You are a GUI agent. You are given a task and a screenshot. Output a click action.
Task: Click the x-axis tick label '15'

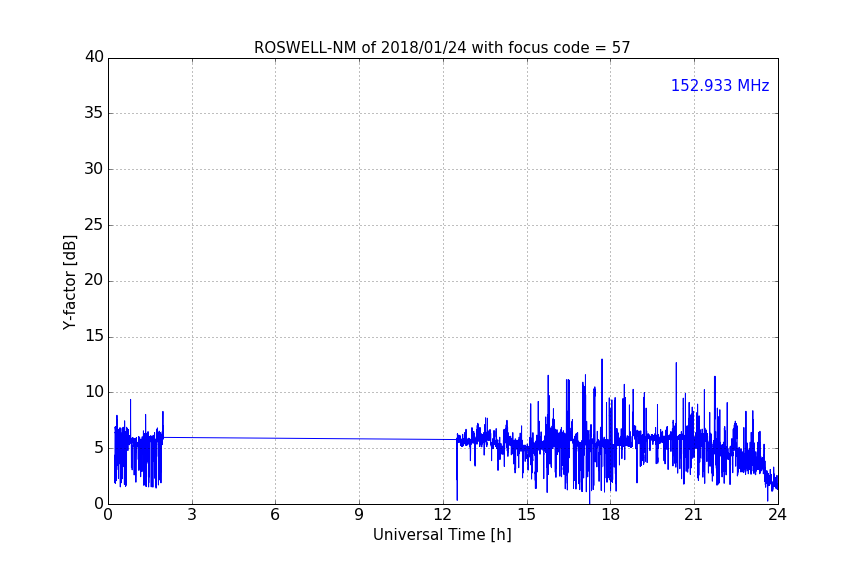tap(526, 515)
